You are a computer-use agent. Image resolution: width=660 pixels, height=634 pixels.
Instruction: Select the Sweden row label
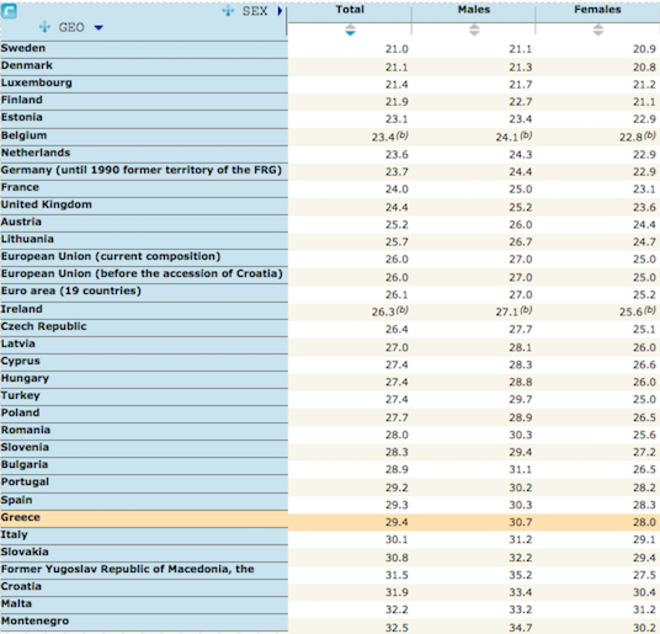click(x=23, y=47)
